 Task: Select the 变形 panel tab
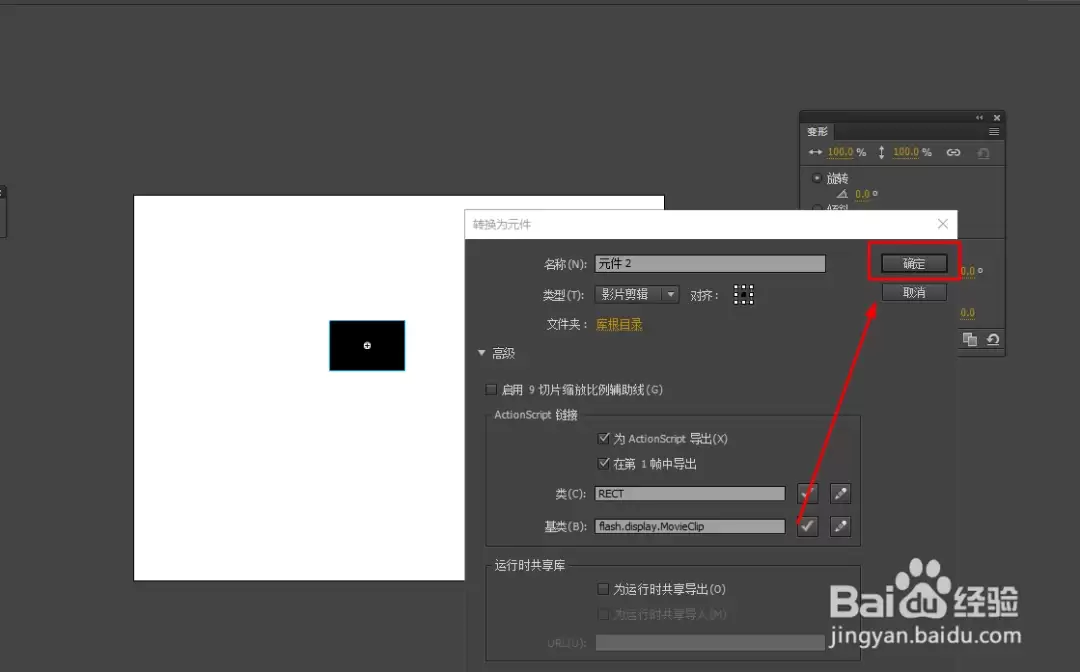point(818,132)
